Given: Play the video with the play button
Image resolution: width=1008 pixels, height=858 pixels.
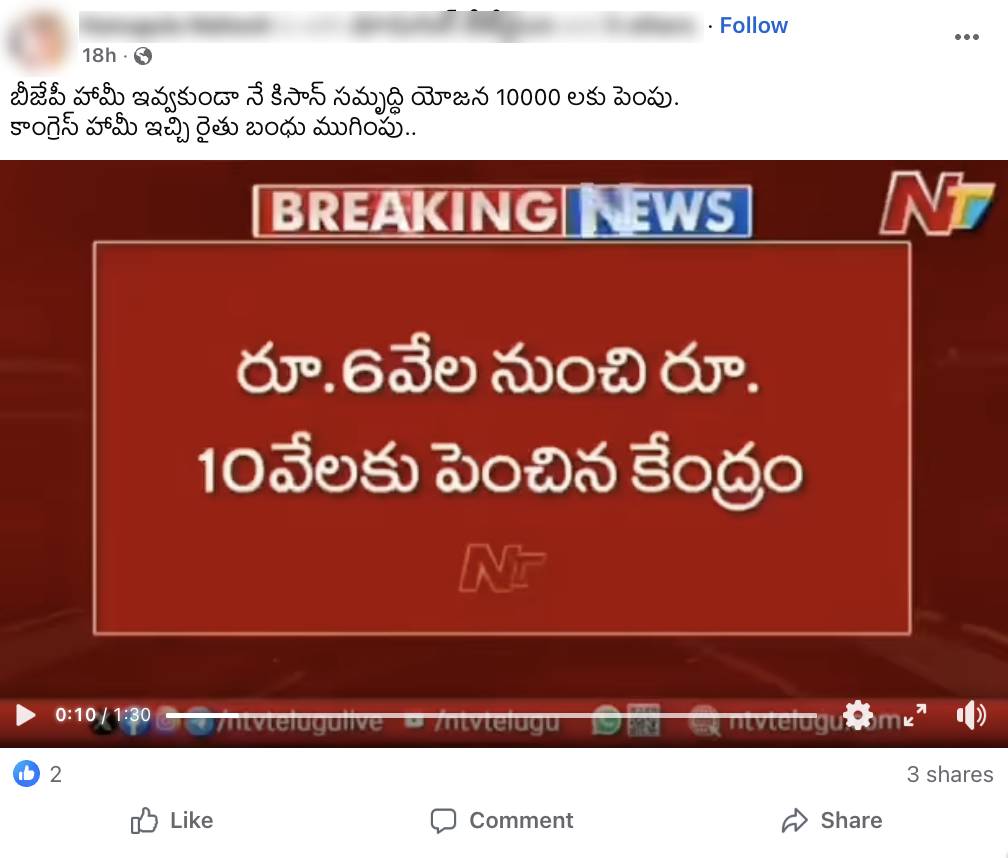Looking at the screenshot, I should [25, 715].
